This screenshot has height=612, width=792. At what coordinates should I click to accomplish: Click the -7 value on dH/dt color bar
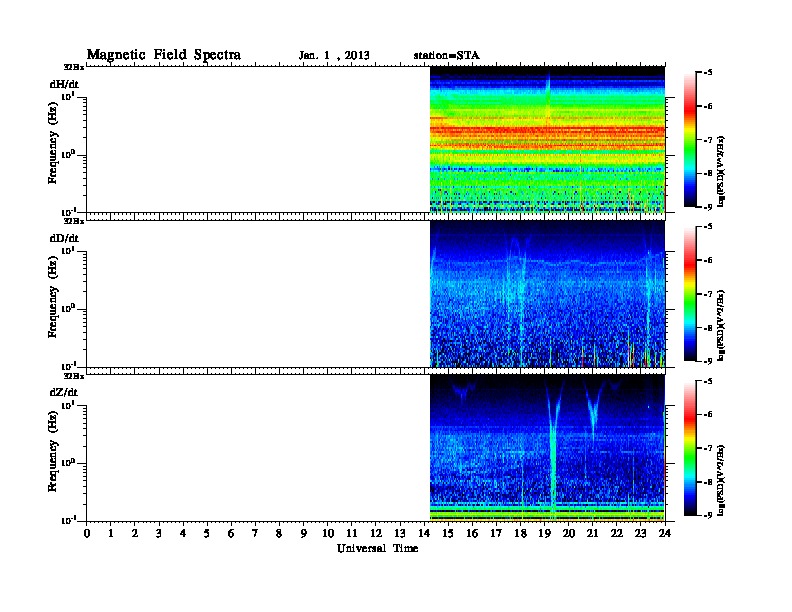(x=708, y=140)
